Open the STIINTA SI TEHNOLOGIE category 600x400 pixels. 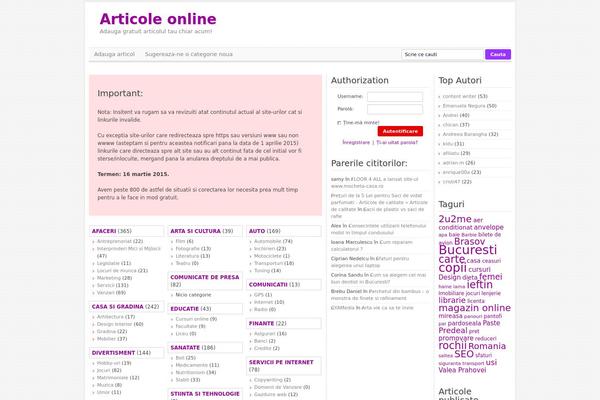205,394
